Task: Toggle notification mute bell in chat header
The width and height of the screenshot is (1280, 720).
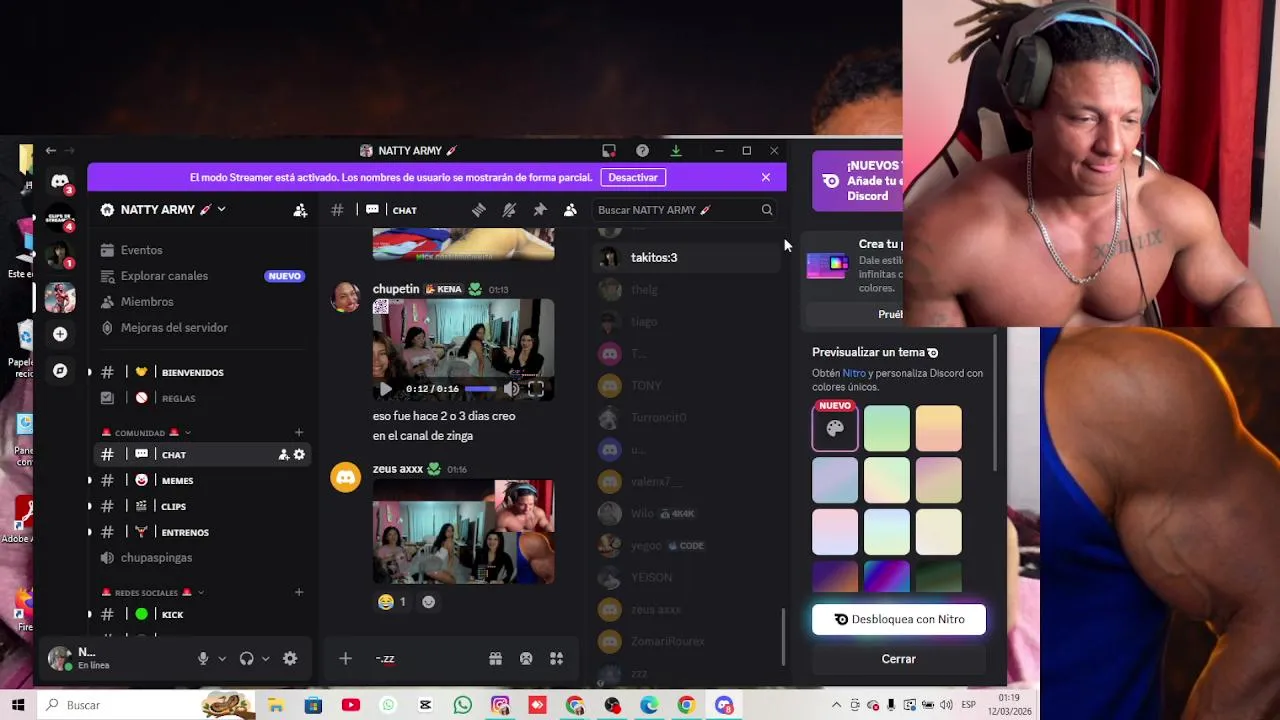Action: pos(509,210)
